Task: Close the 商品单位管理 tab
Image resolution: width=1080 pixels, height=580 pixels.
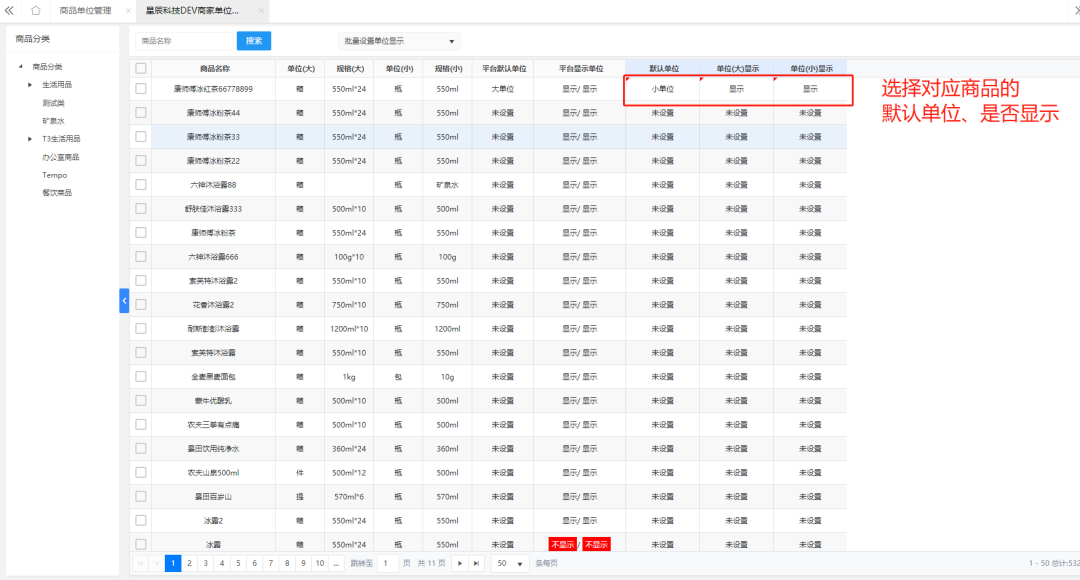Action: (x=127, y=11)
